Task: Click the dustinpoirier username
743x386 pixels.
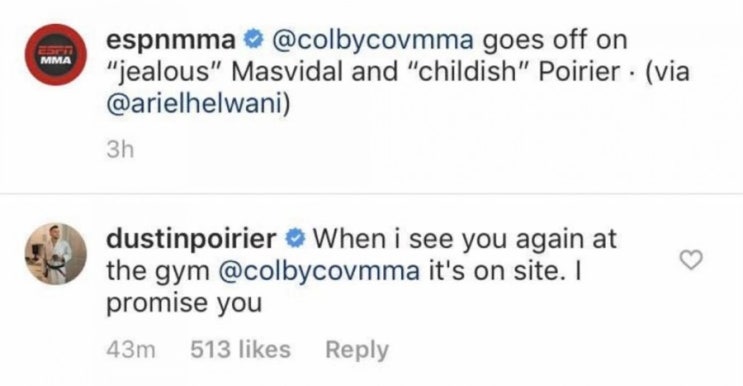Action: (x=191, y=240)
